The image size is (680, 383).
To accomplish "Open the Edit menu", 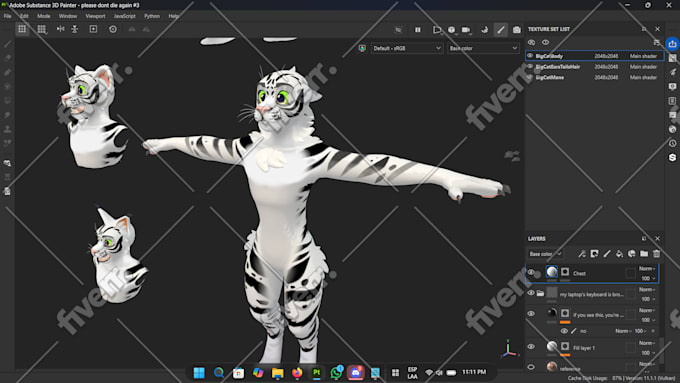I will tap(24, 16).
